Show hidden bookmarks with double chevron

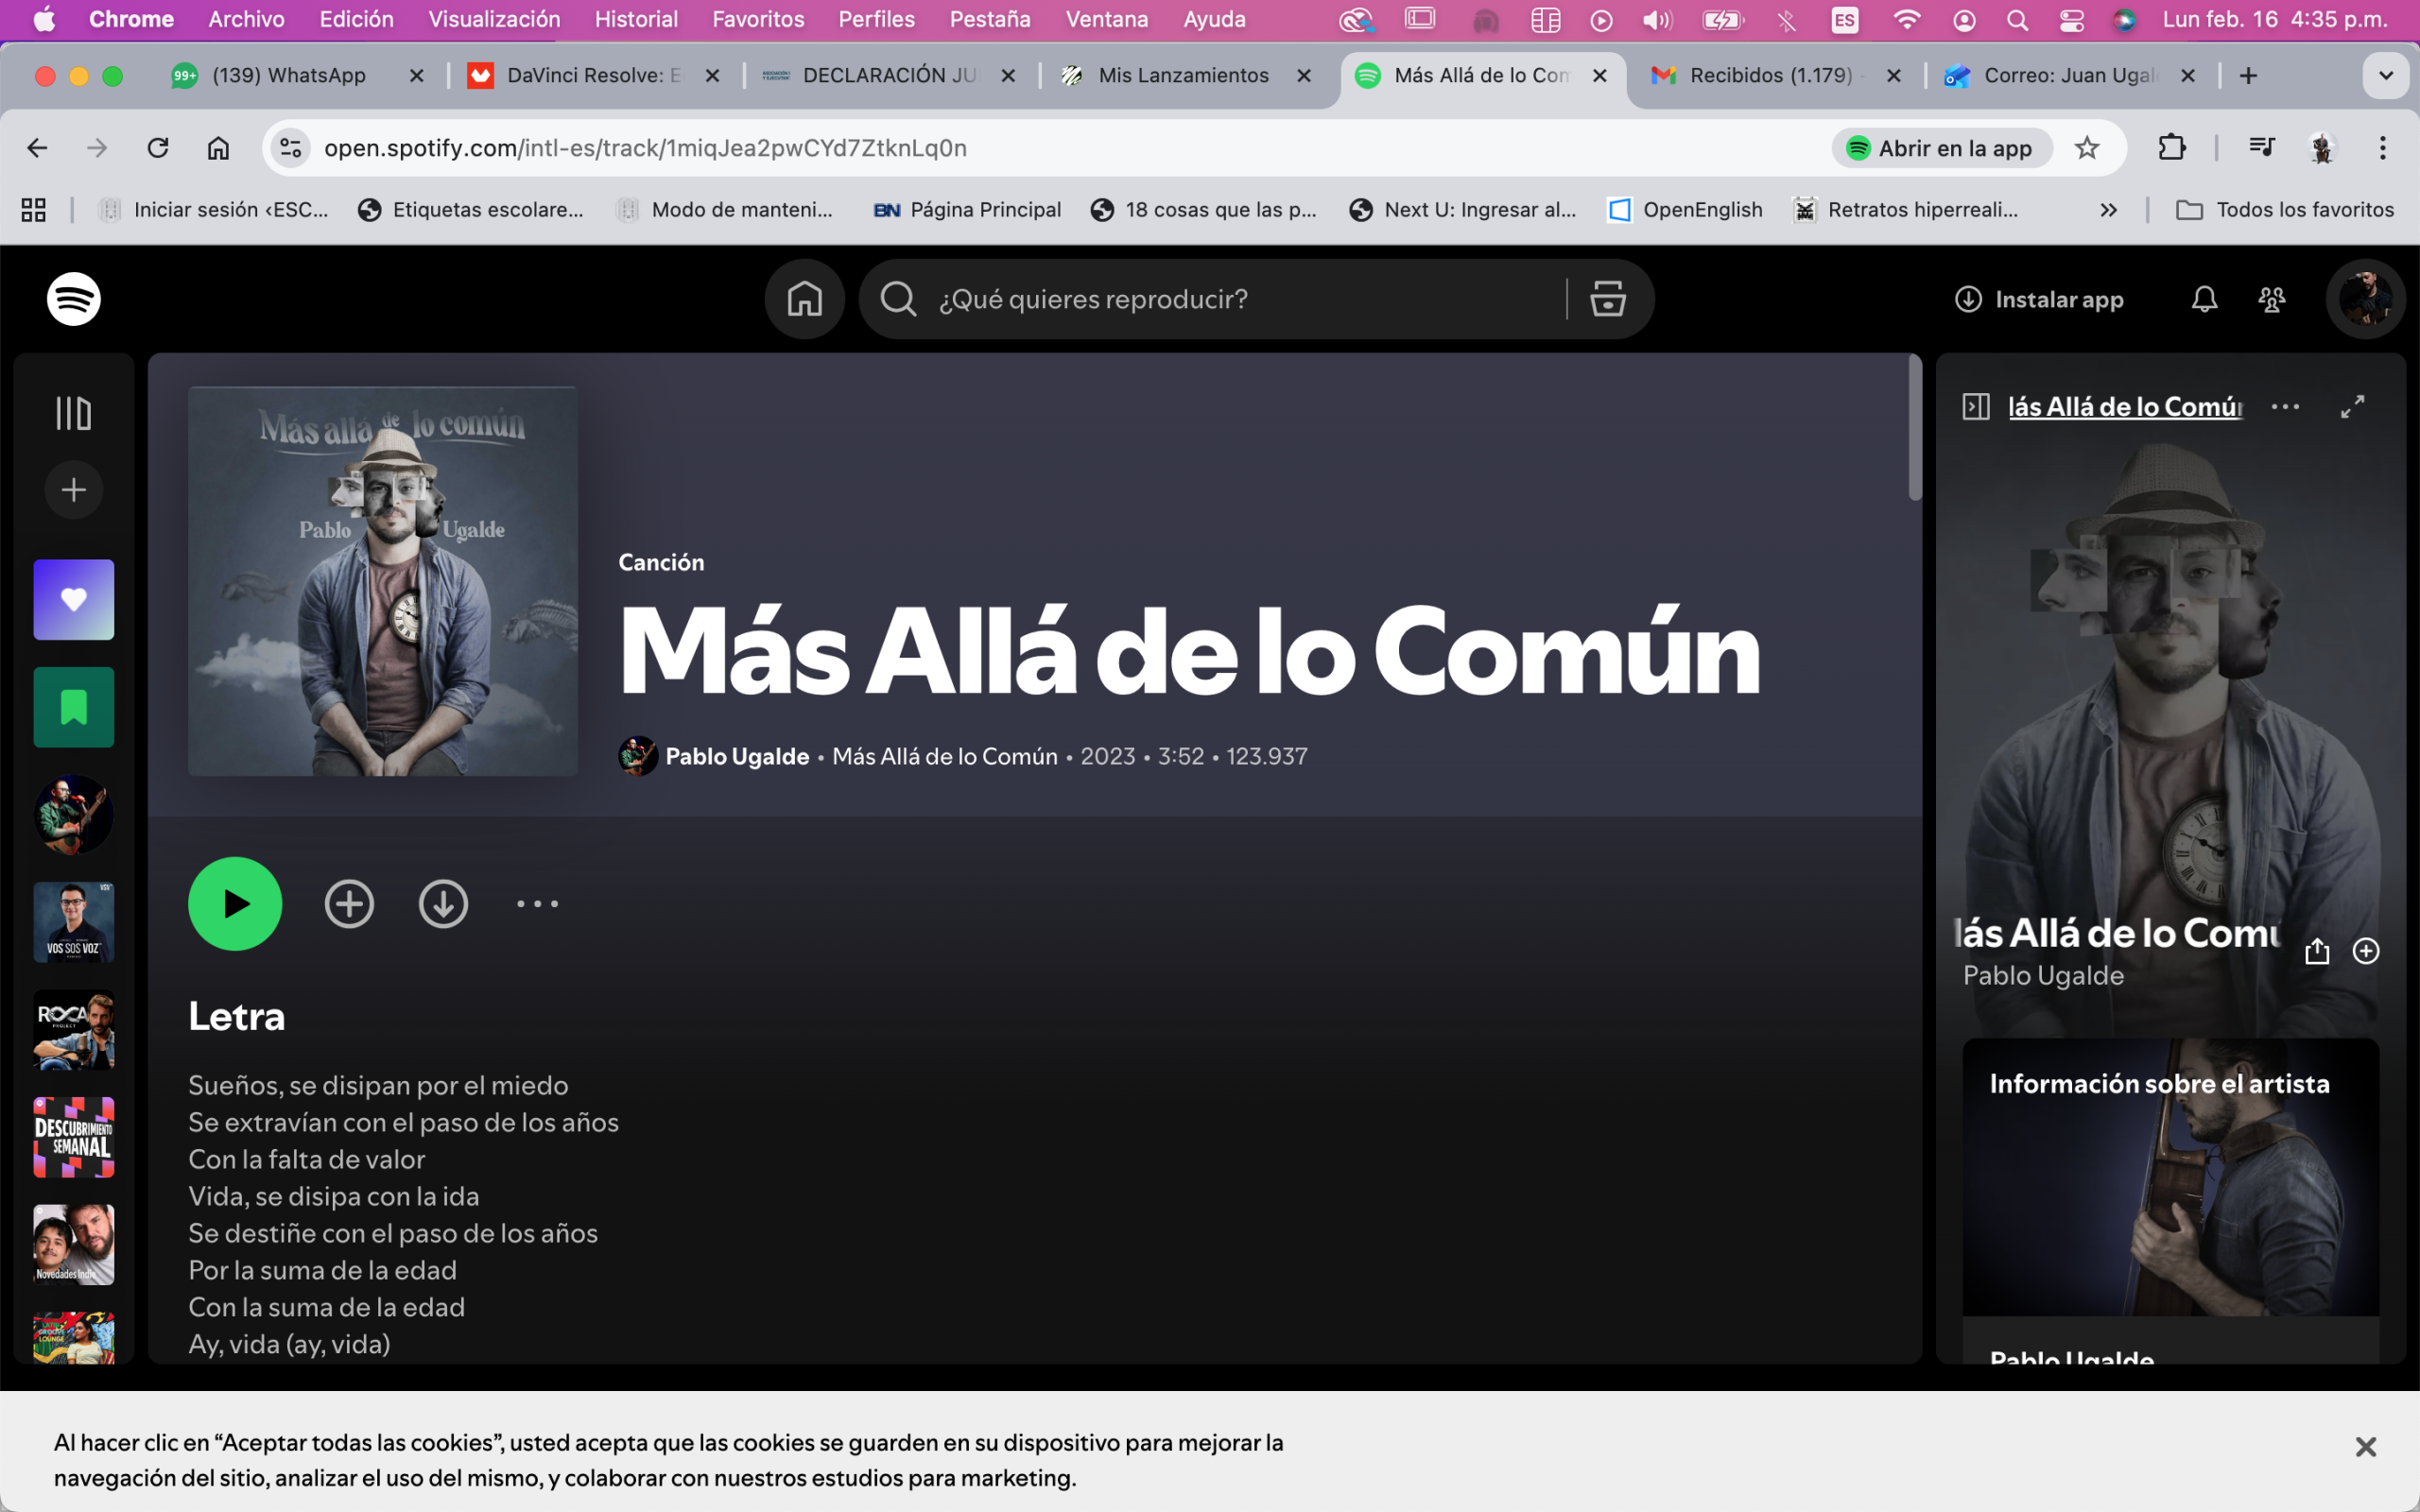2108,210
